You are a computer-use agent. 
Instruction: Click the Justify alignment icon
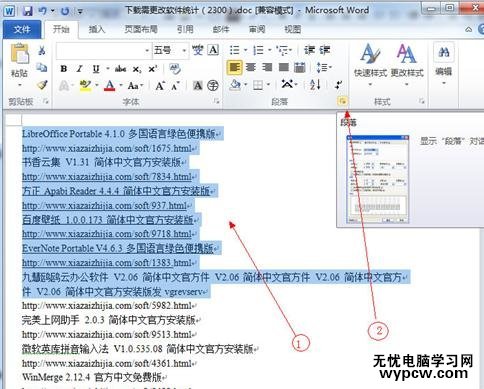pos(284,68)
